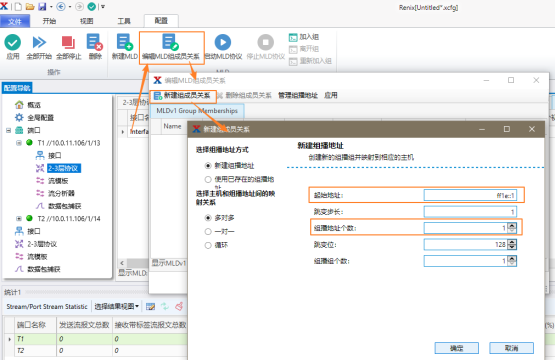The width and height of the screenshot is (555, 360).
Task: Choose the 循环 mapping radio option
Action: tap(208, 245)
